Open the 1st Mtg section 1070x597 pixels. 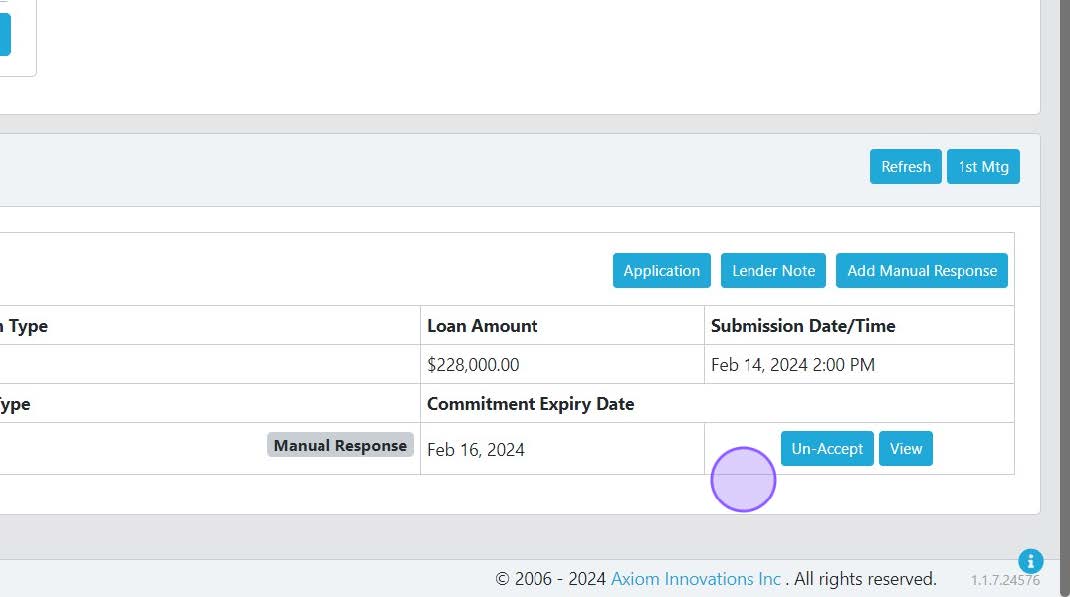[983, 167]
